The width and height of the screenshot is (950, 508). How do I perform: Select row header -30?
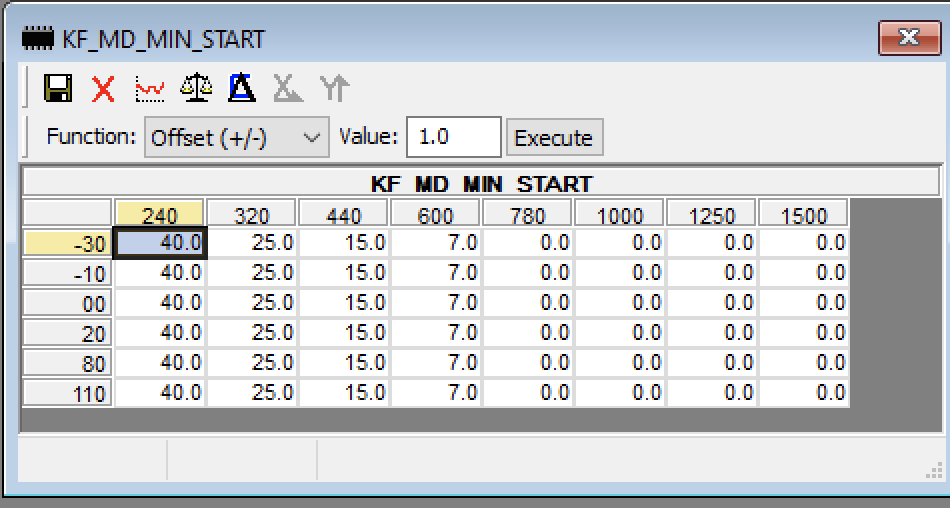[x=67, y=244]
